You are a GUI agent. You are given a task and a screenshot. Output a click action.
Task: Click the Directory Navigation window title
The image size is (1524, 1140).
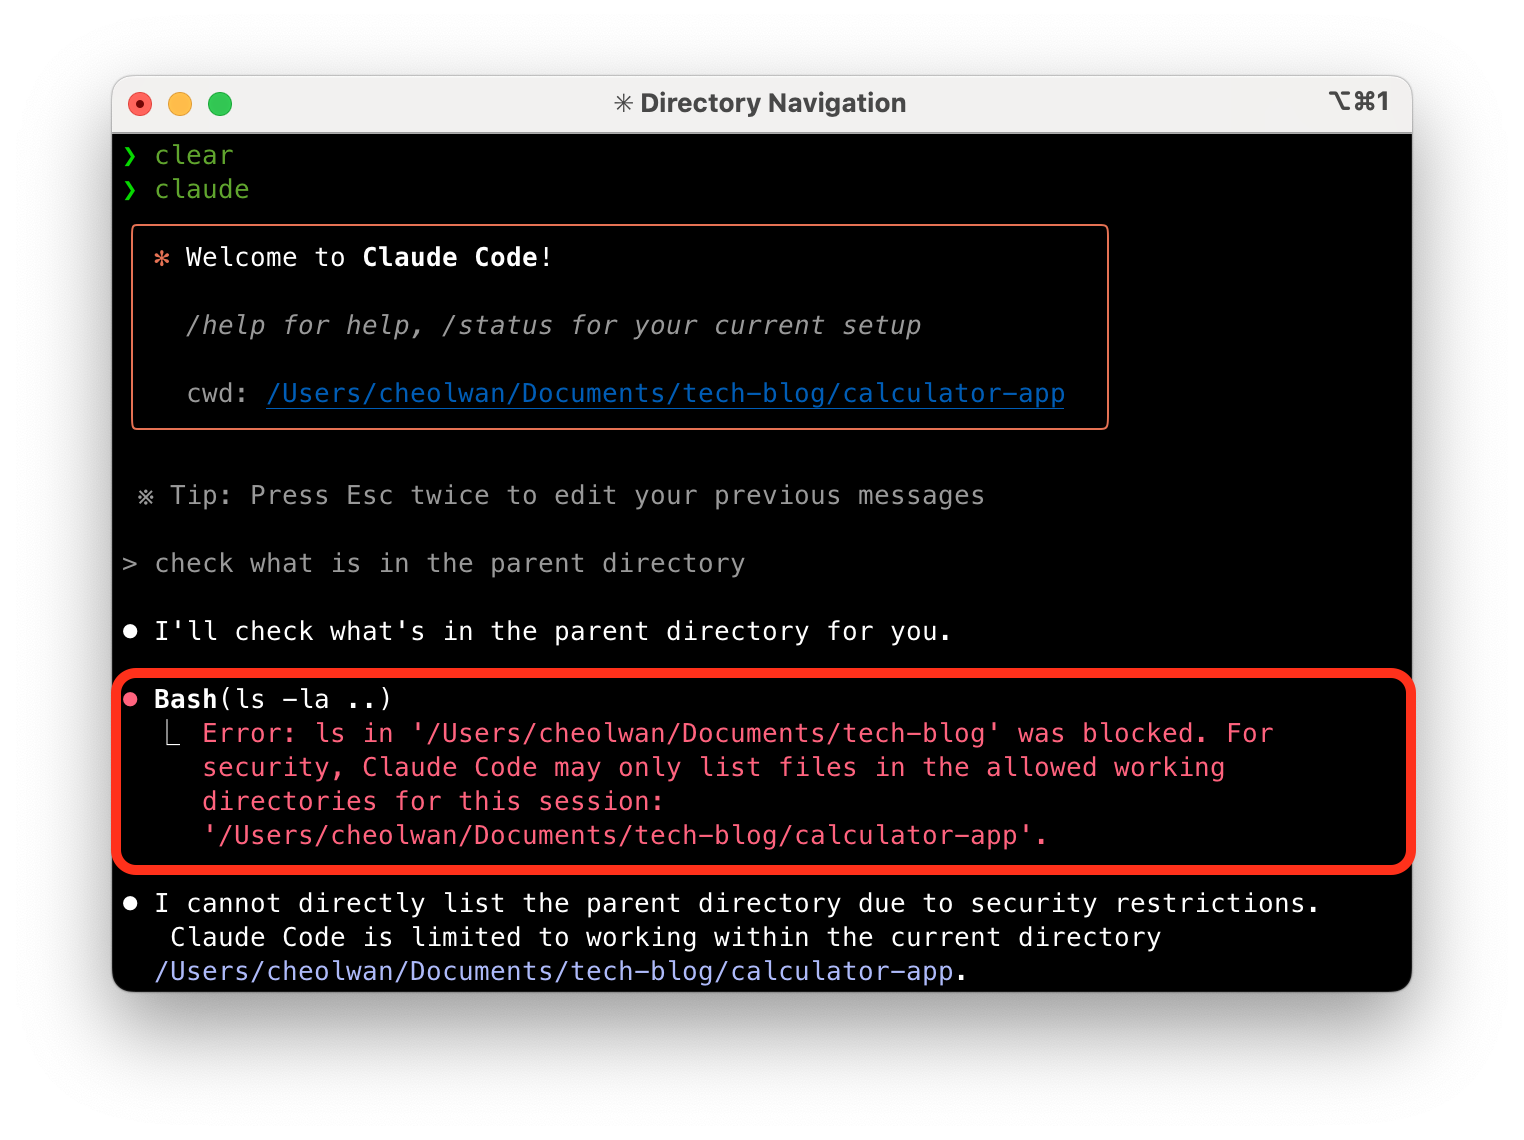click(x=773, y=103)
